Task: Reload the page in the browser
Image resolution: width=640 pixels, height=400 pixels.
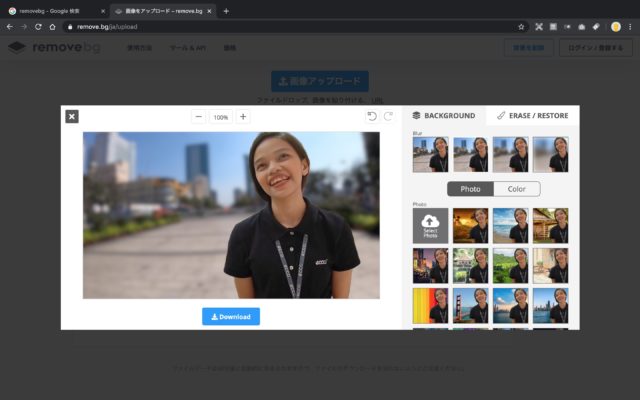Action: [x=38, y=26]
